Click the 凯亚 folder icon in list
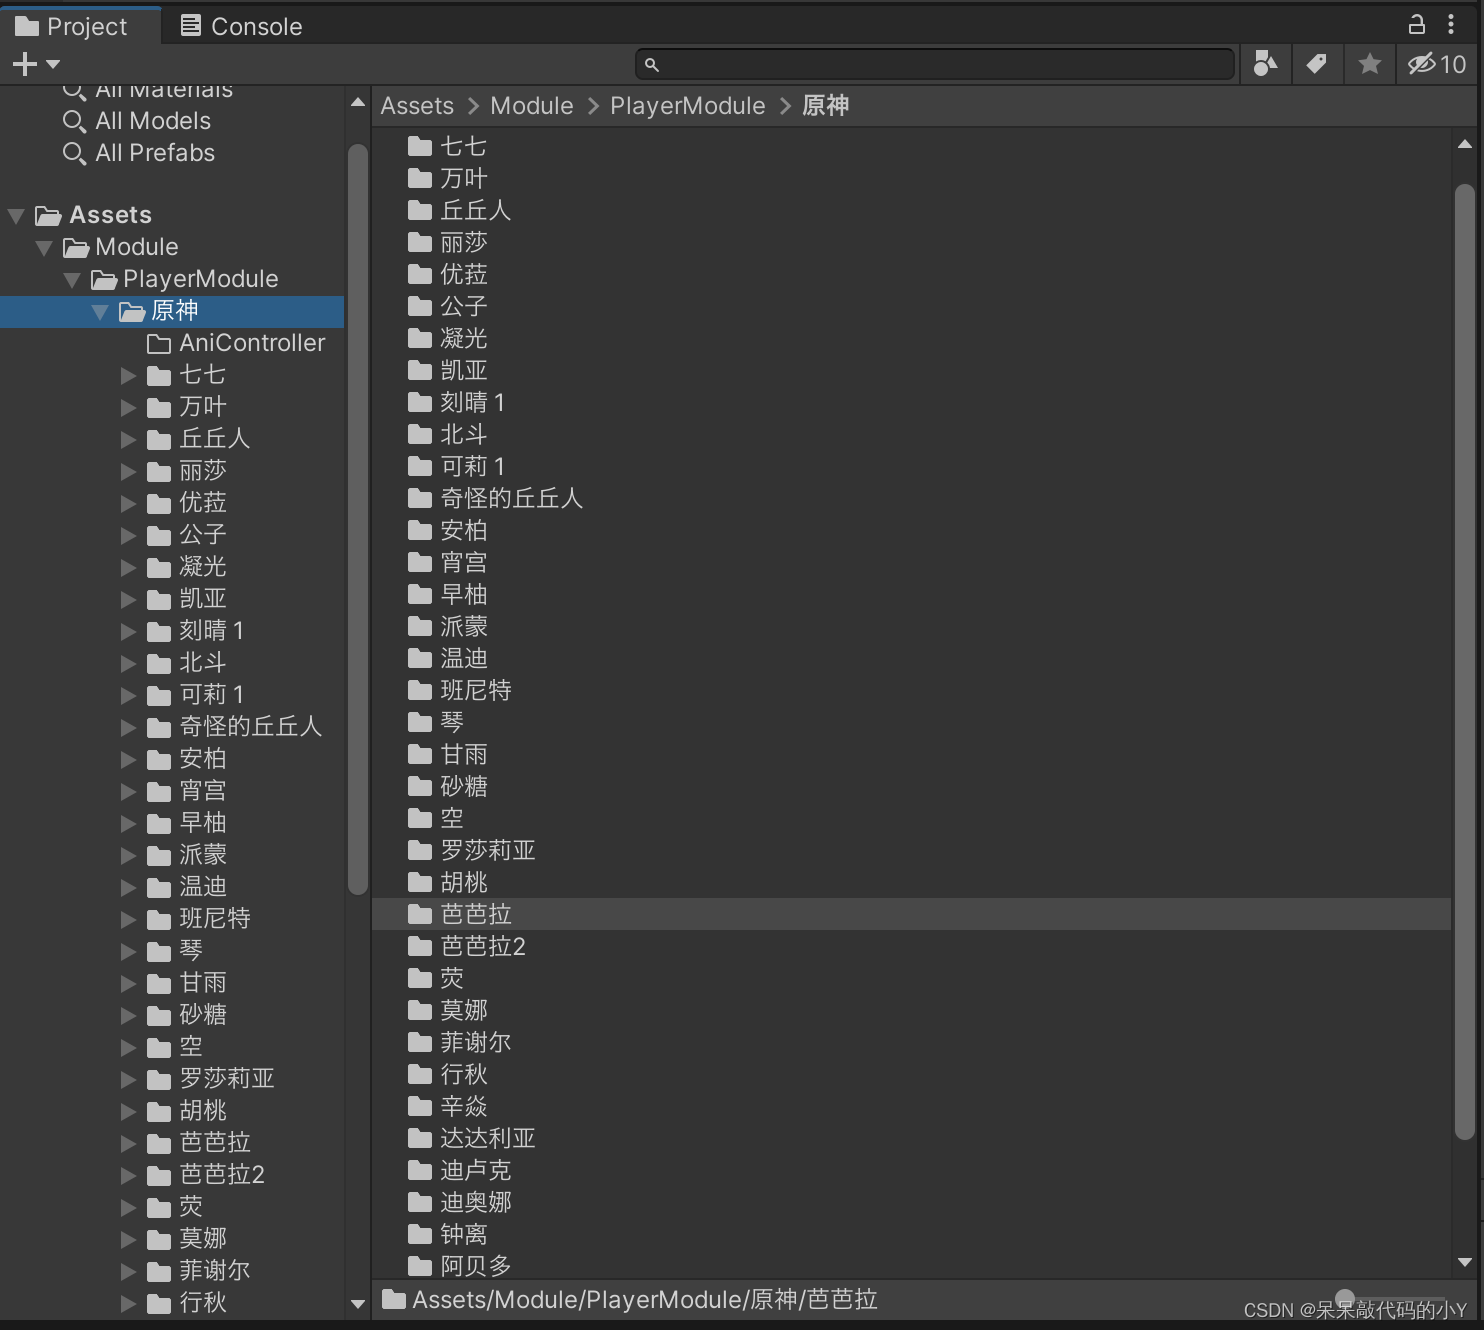This screenshot has width=1484, height=1330. [x=420, y=371]
